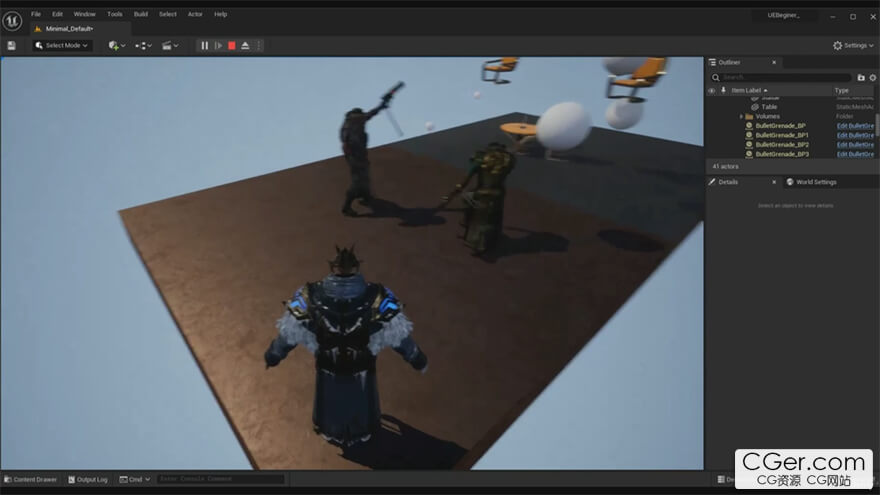
Task: Open the Help menu
Action: 221,14
